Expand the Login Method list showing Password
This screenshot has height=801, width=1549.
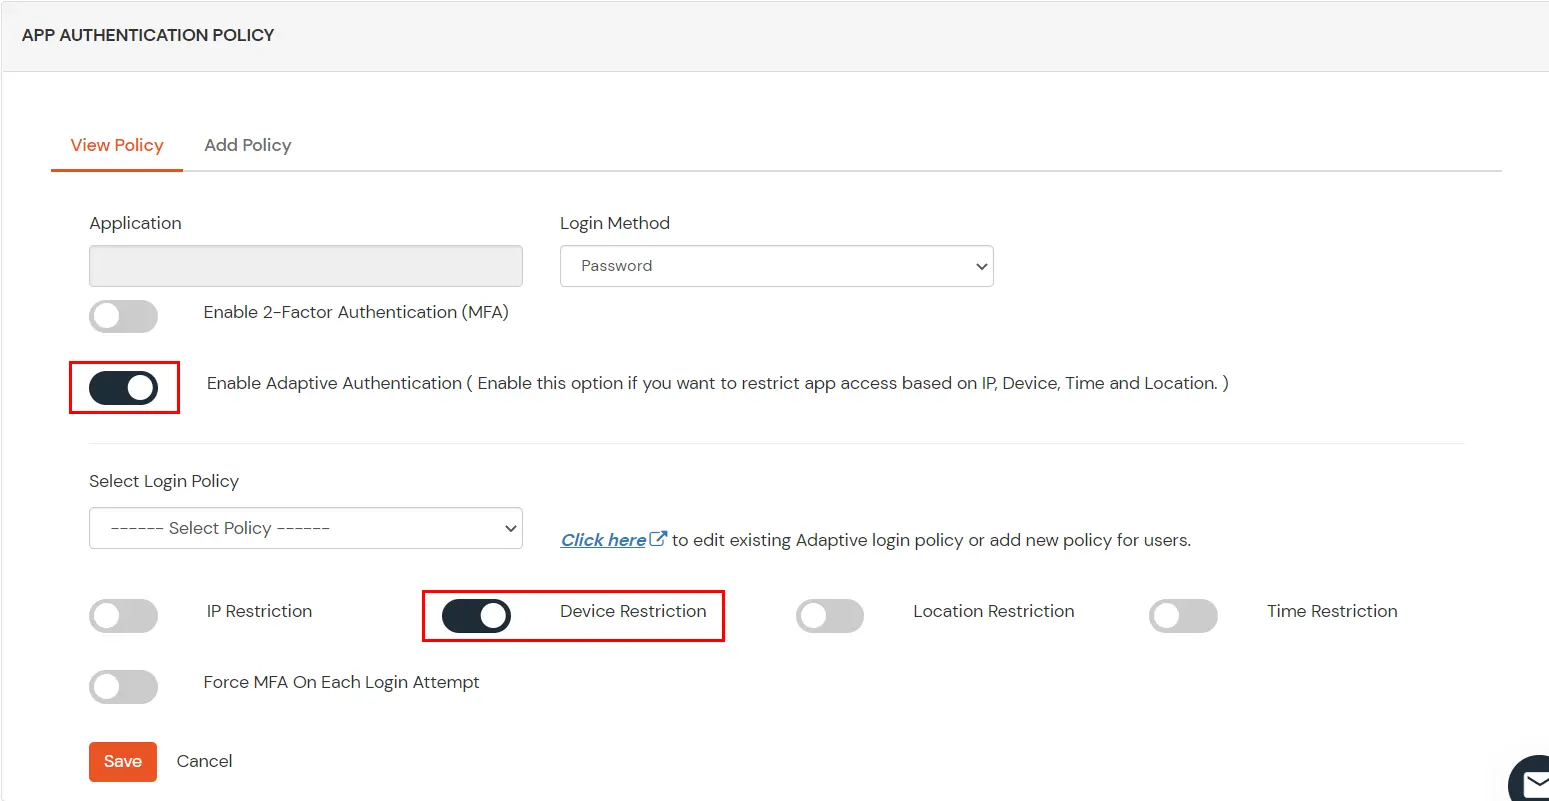[776, 266]
